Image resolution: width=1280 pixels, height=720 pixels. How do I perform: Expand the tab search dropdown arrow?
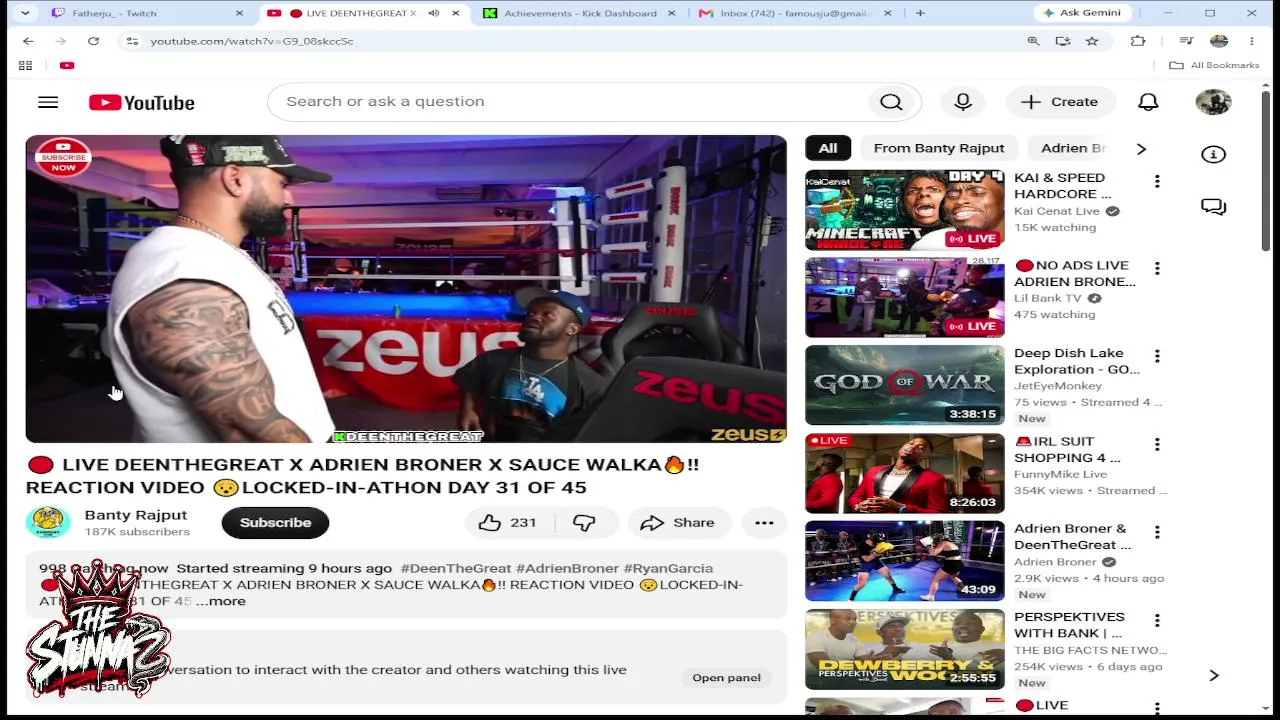click(x=25, y=13)
